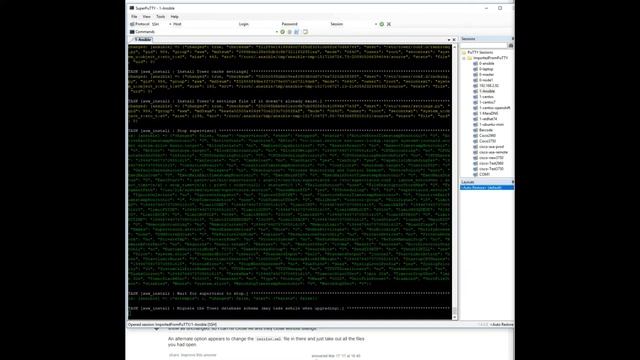Click the Sessions panel search box

click(484, 45)
